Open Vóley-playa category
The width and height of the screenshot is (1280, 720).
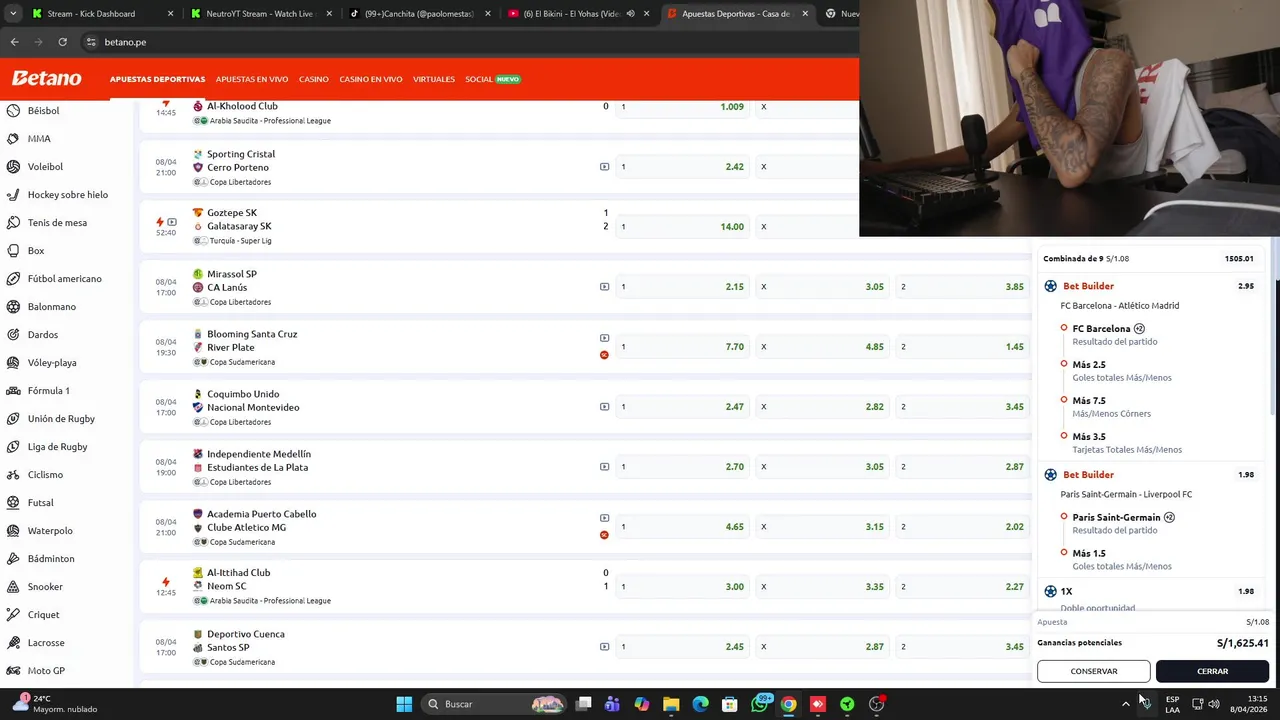52,363
